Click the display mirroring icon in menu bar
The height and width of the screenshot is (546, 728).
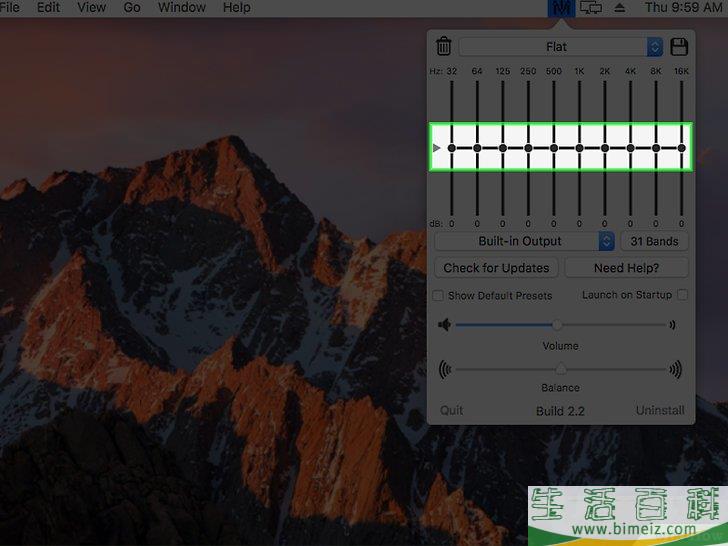click(x=591, y=8)
